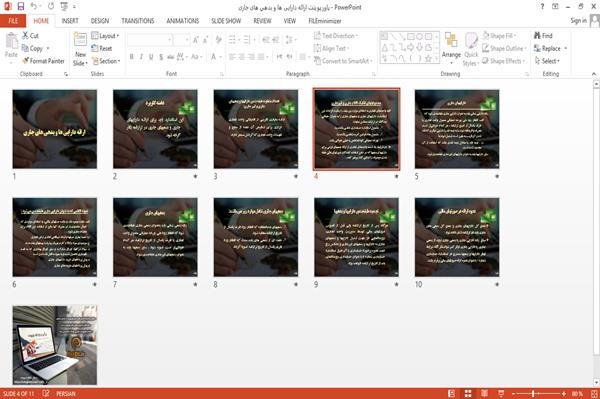The width and height of the screenshot is (600, 399).
Task: Adjust the zoom slider handle
Action: pyautogui.click(x=533, y=394)
